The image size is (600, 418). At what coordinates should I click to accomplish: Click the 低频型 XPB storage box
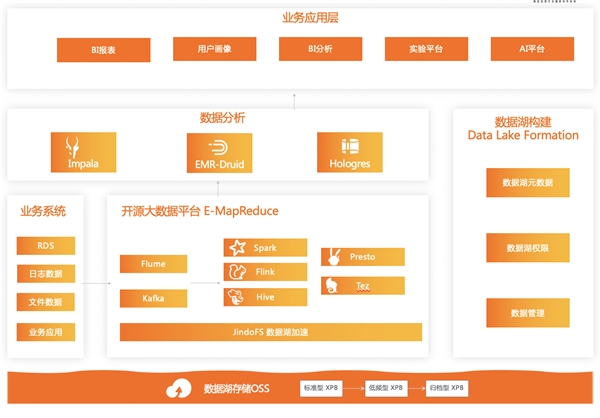coord(386,388)
